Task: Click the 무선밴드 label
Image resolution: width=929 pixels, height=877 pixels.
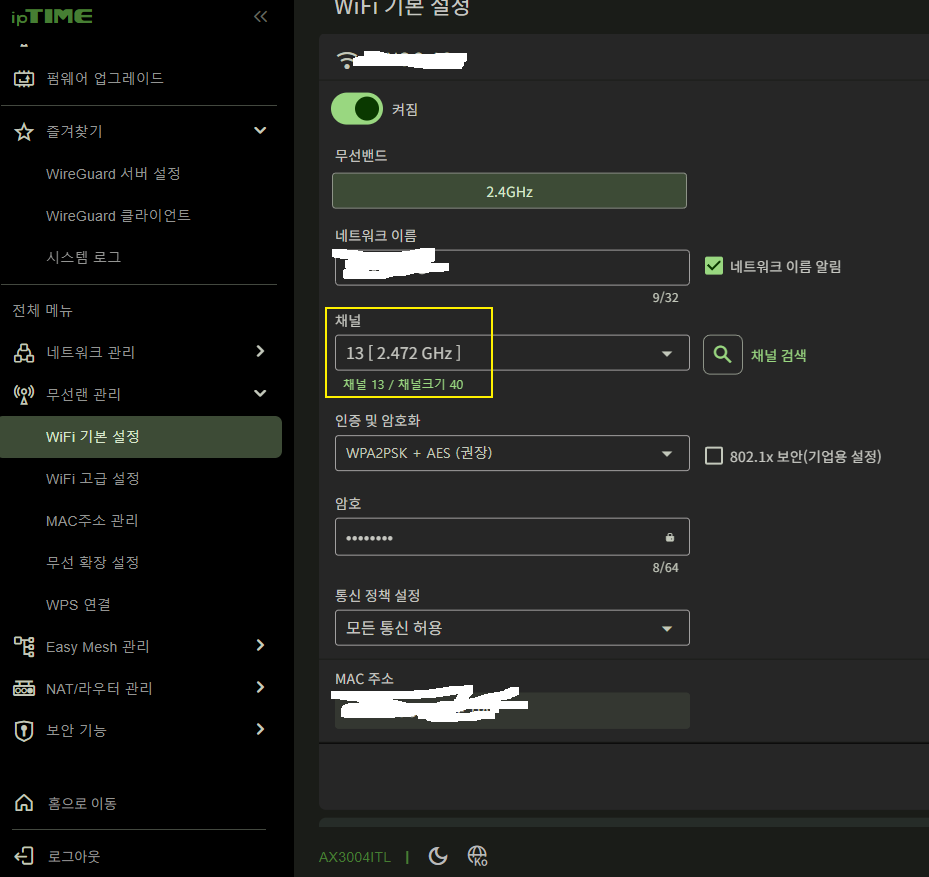Action: pyautogui.click(x=361, y=156)
